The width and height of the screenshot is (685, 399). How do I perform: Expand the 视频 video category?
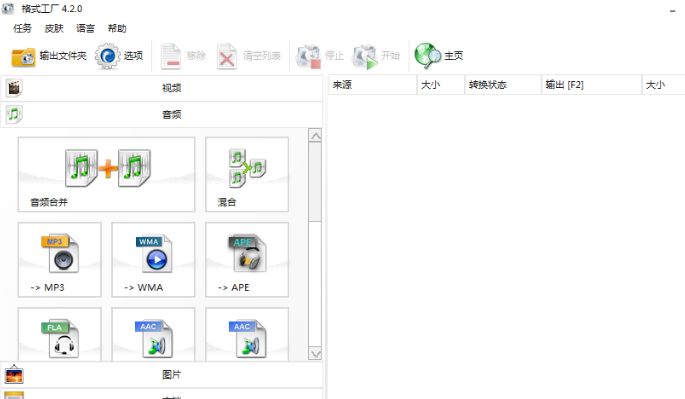click(x=162, y=88)
